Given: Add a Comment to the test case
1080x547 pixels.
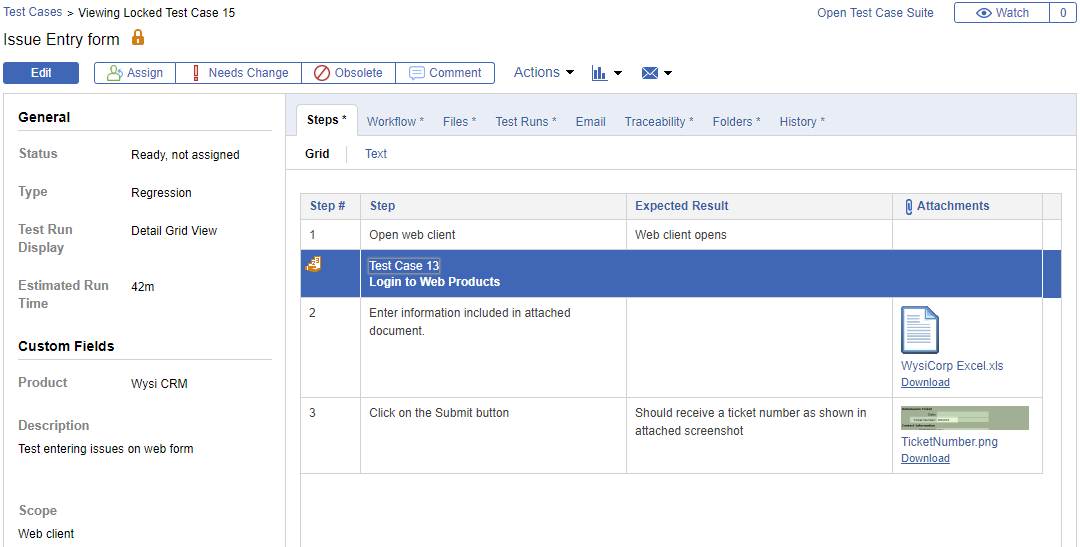Looking at the screenshot, I should pos(445,73).
